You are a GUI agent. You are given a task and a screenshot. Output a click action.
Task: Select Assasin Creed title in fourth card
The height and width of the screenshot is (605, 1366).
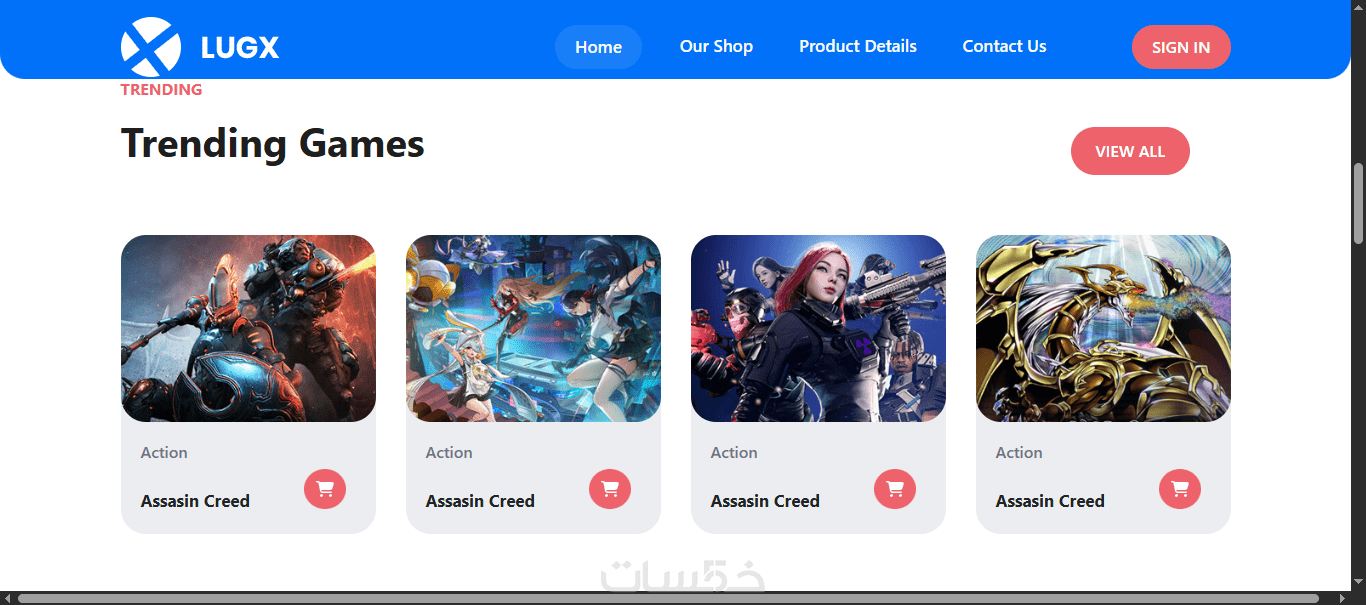tap(1050, 501)
